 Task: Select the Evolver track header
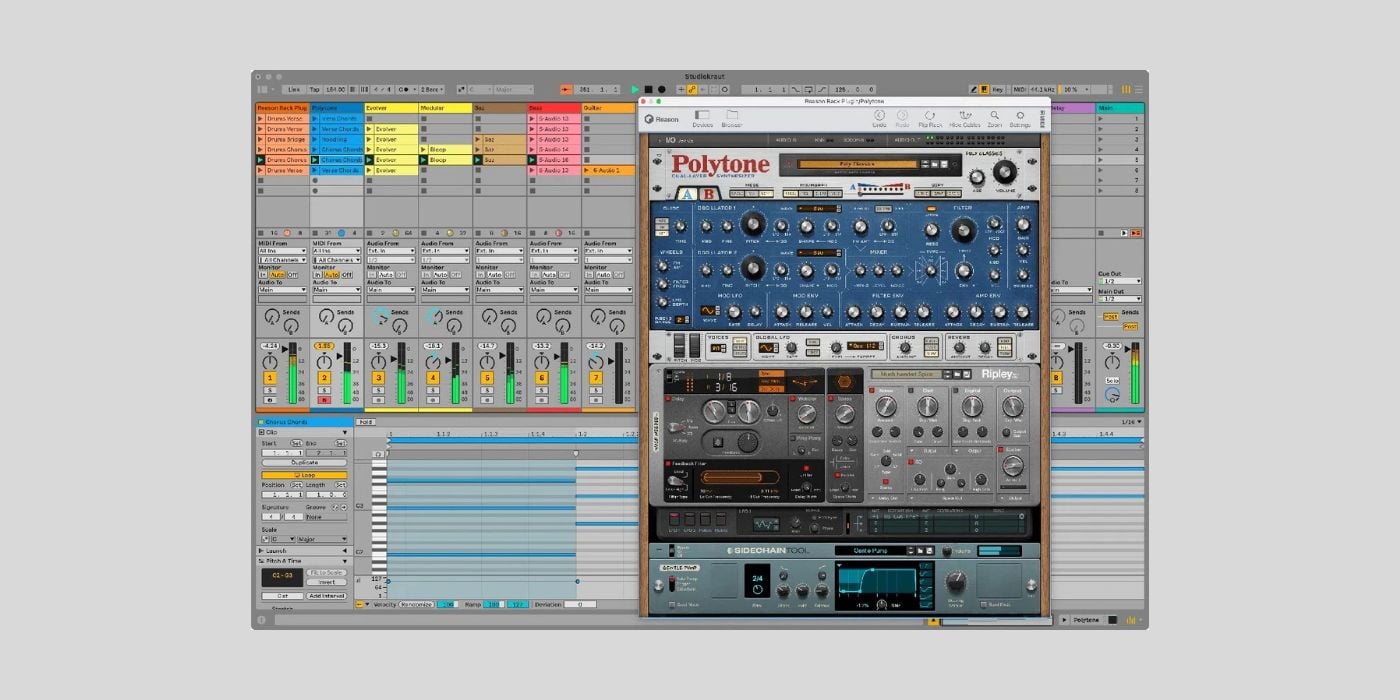[391, 107]
